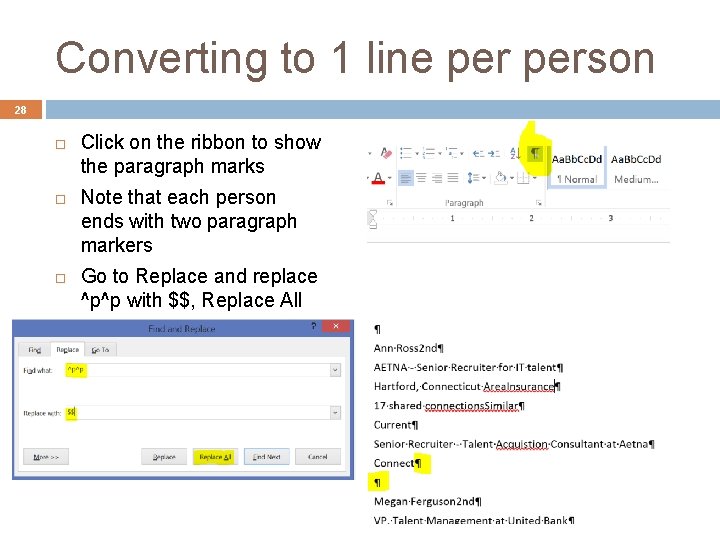Apply multilevel list formatting
The width and height of the screenshot is (720, 540).
pyautogui.click(x=451, y=153)
